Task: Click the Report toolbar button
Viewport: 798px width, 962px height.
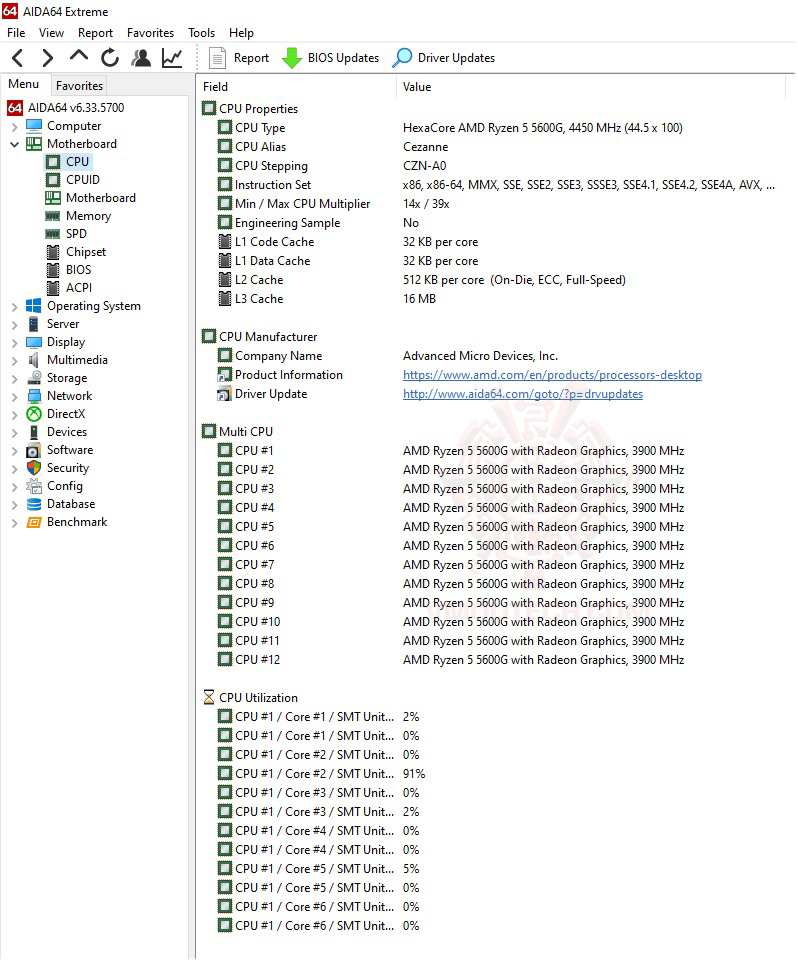Action: (x=239, y=58)
